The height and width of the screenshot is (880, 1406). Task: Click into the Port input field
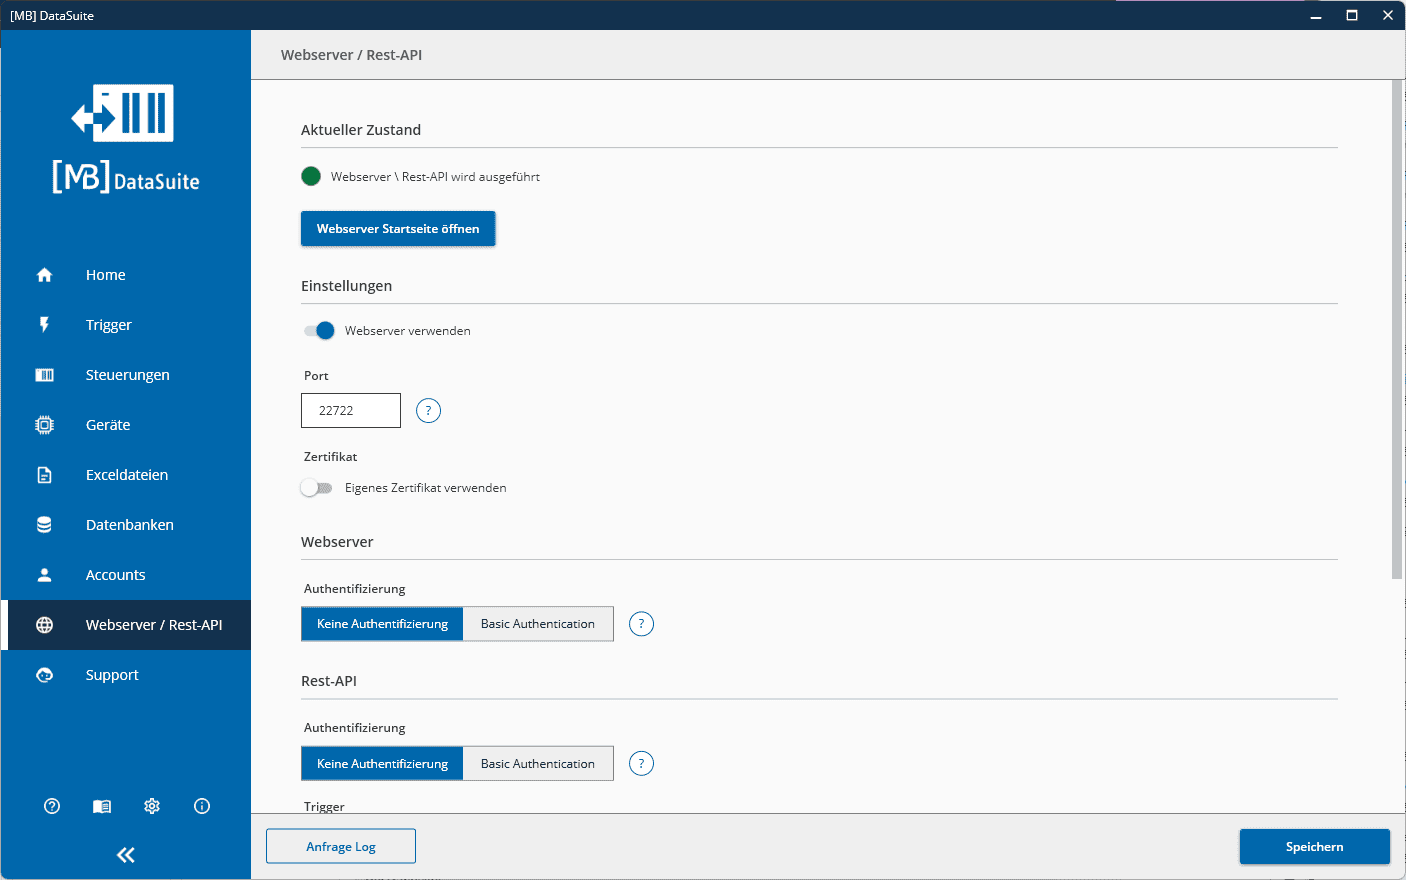[x=351, y=411]
